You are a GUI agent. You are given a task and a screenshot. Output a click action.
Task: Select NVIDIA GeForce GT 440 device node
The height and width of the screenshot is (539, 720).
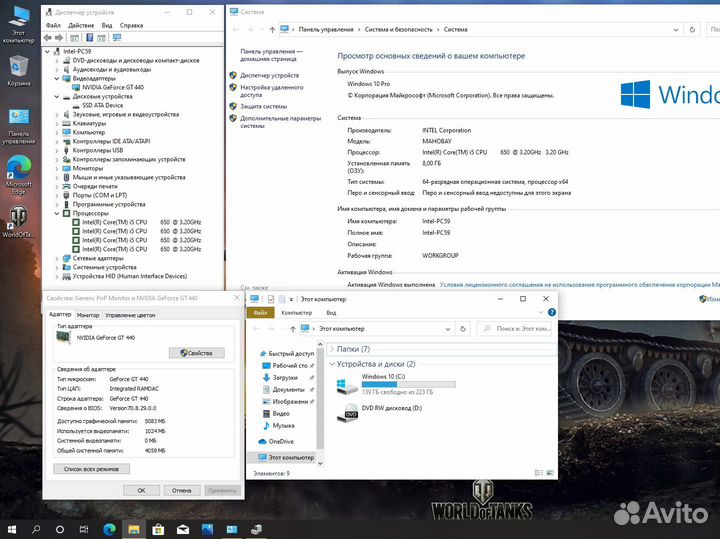(112, 87)
